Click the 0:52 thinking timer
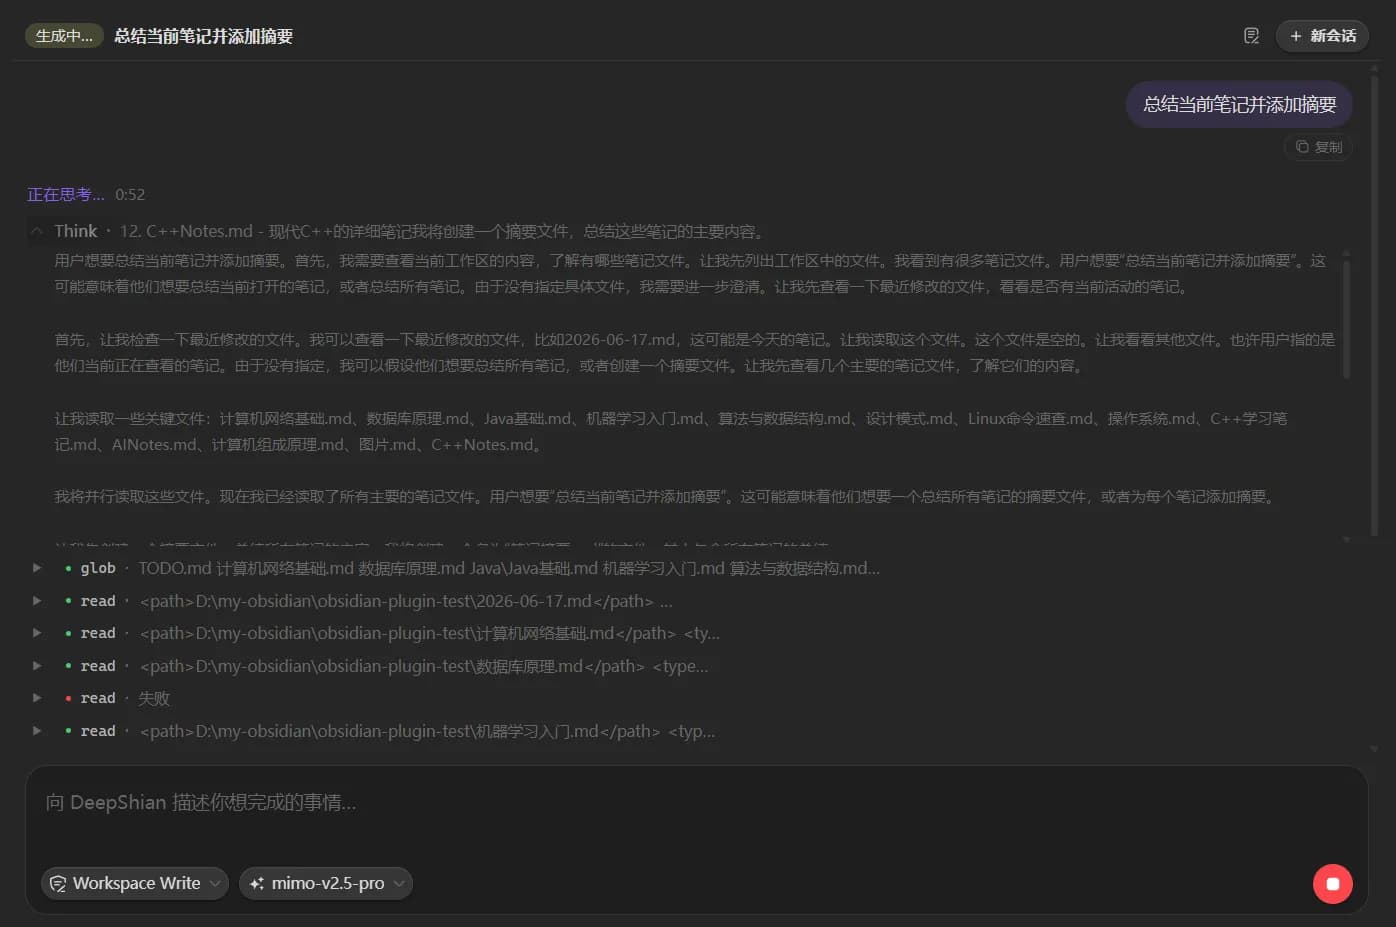The width and height of the screenshot is (1396, 927). click(130, 194)
